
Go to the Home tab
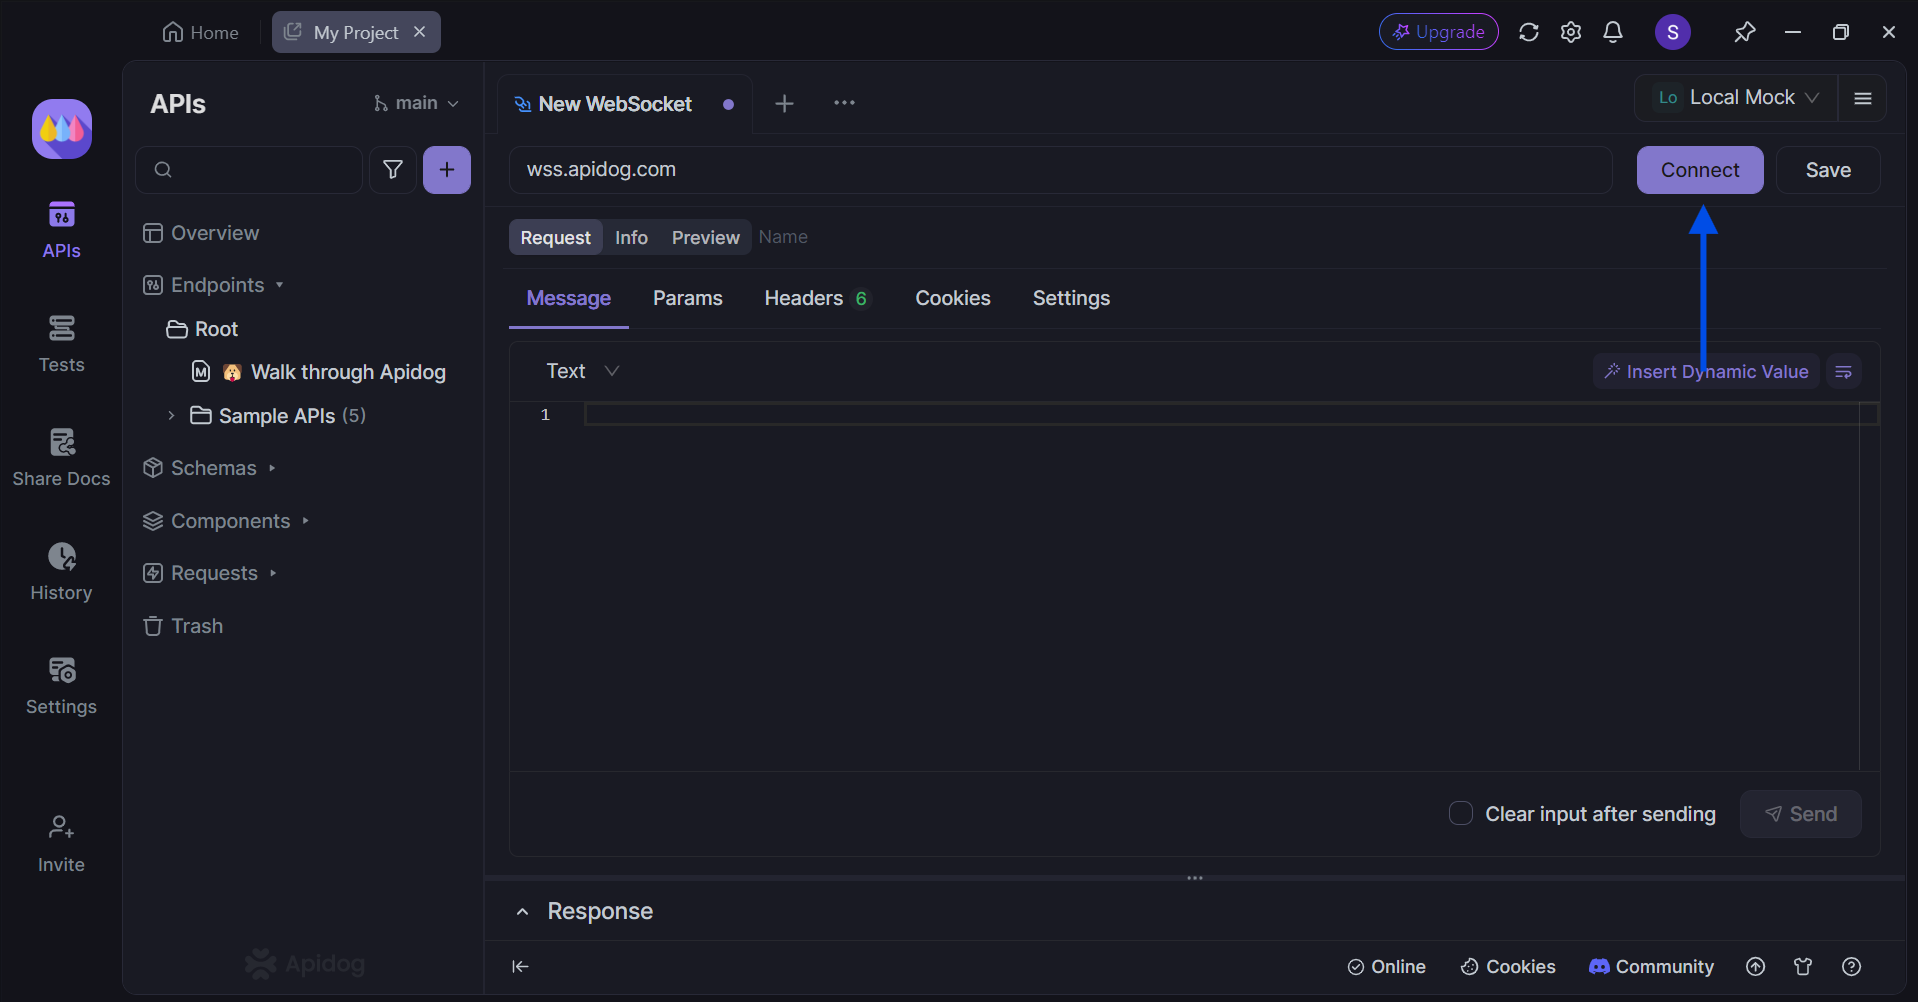201,32
